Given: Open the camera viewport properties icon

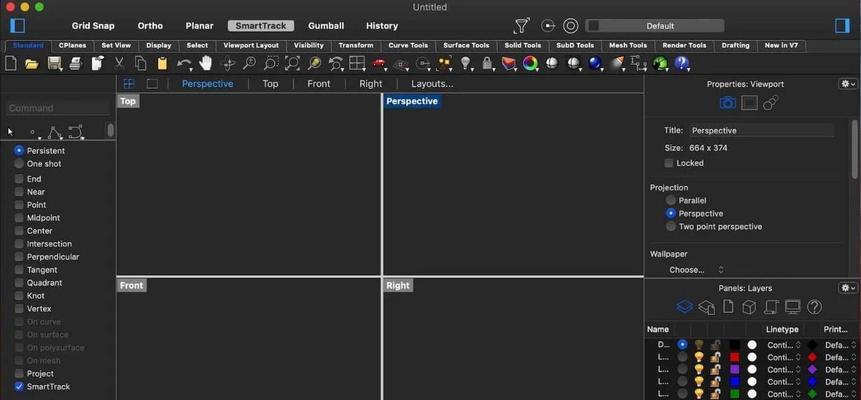Looking at the screenshot, I should [x=728, y=103].
